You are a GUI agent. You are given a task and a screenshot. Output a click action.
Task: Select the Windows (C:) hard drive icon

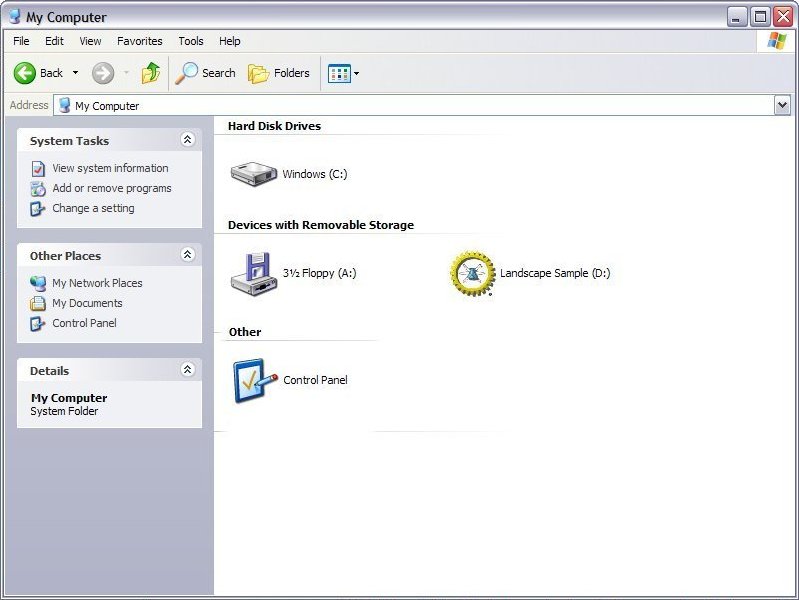point(254,174)
